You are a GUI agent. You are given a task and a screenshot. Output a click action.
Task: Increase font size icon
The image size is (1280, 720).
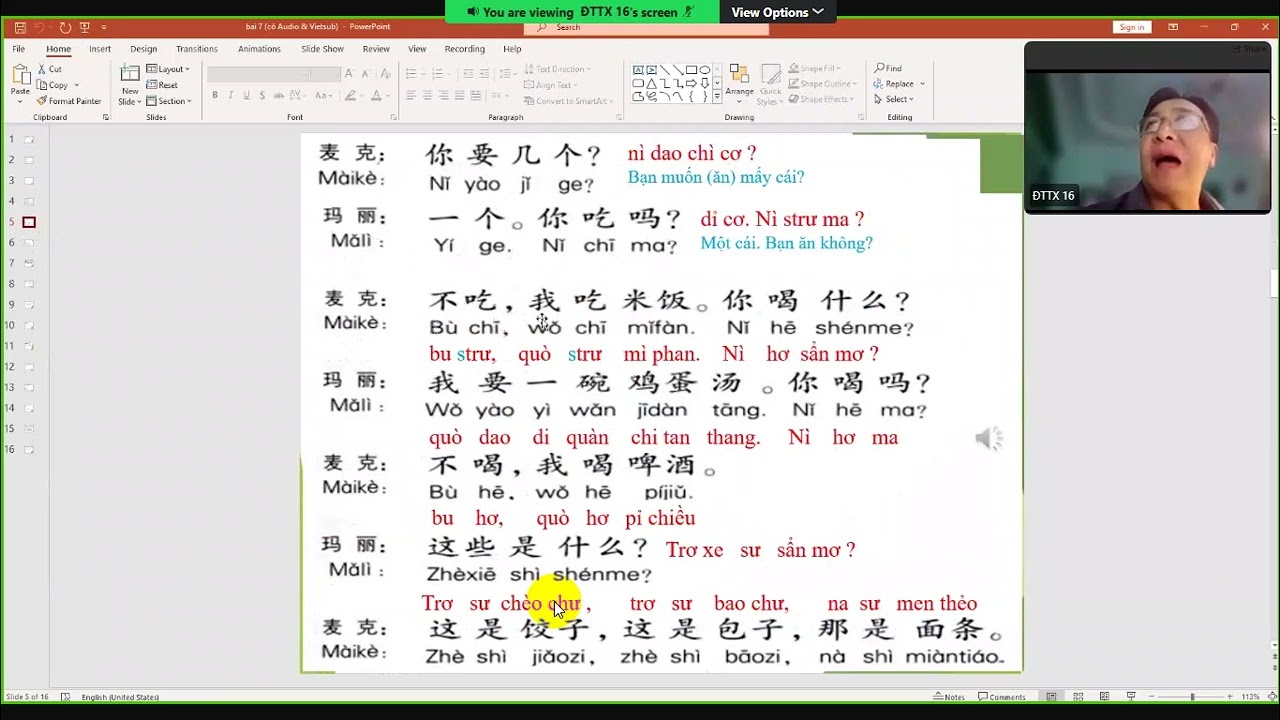pos(348,74)
